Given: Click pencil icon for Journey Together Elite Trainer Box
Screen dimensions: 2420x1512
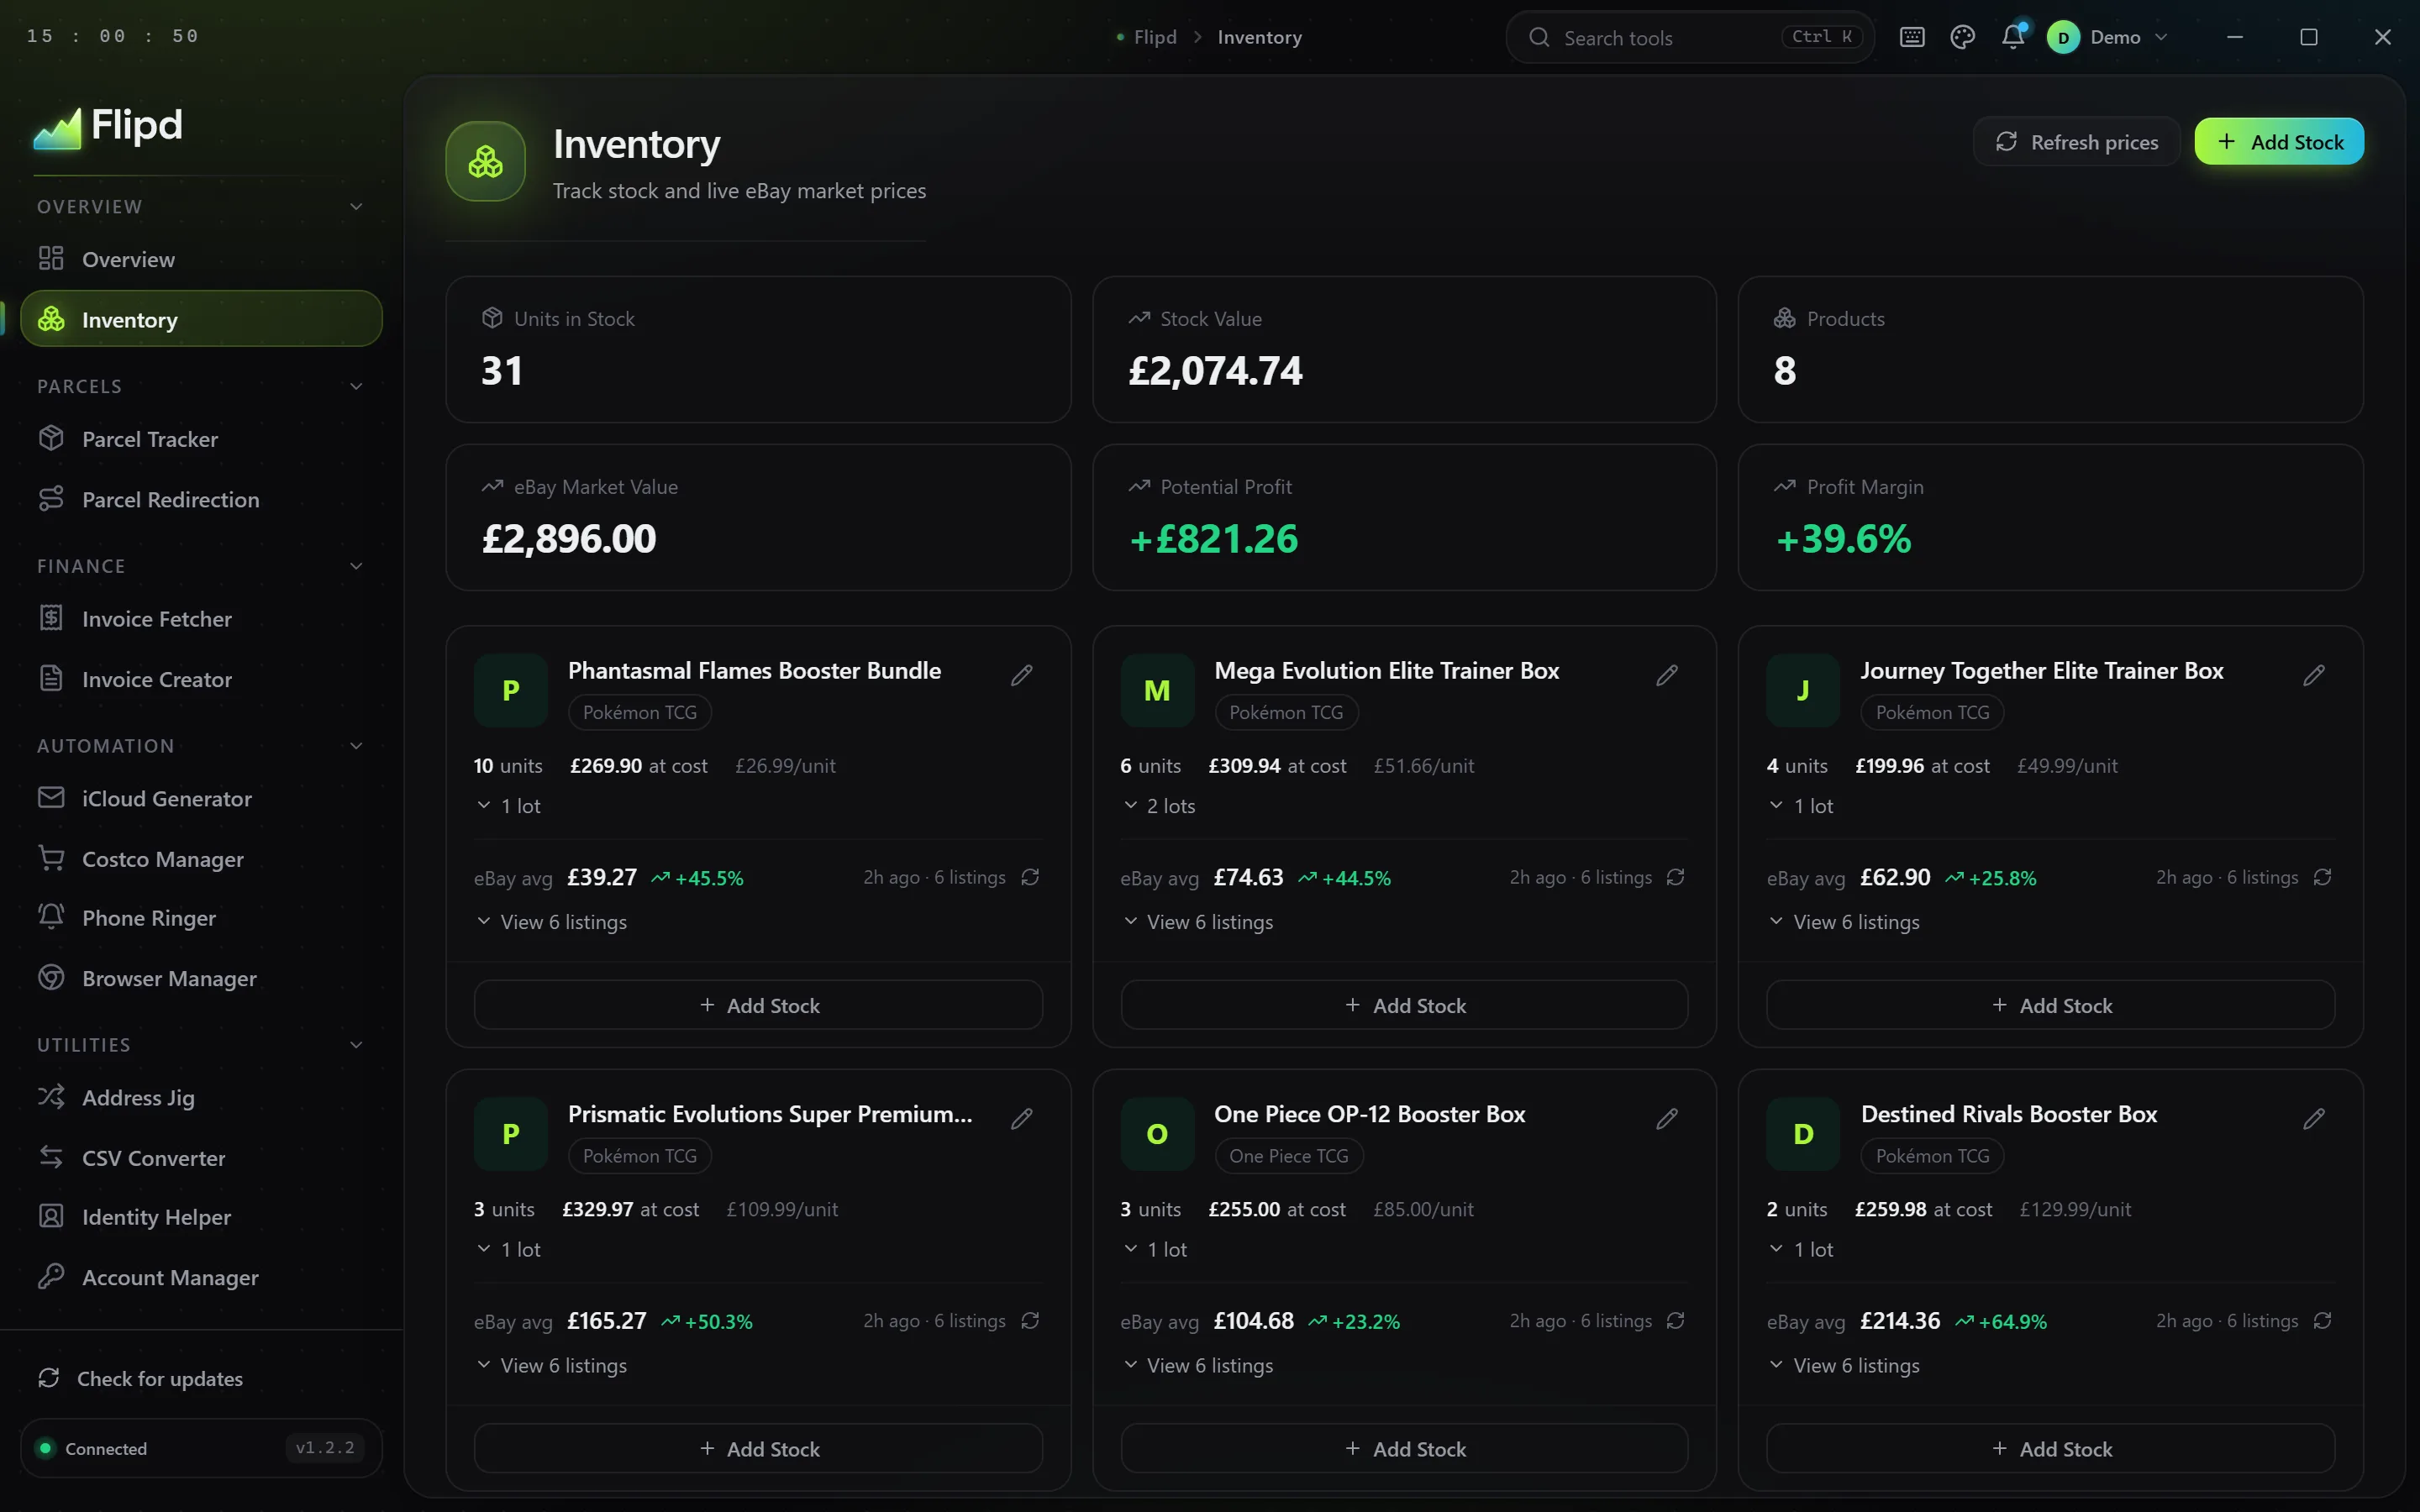Looking at the screenshot, I should point(2313,675).
